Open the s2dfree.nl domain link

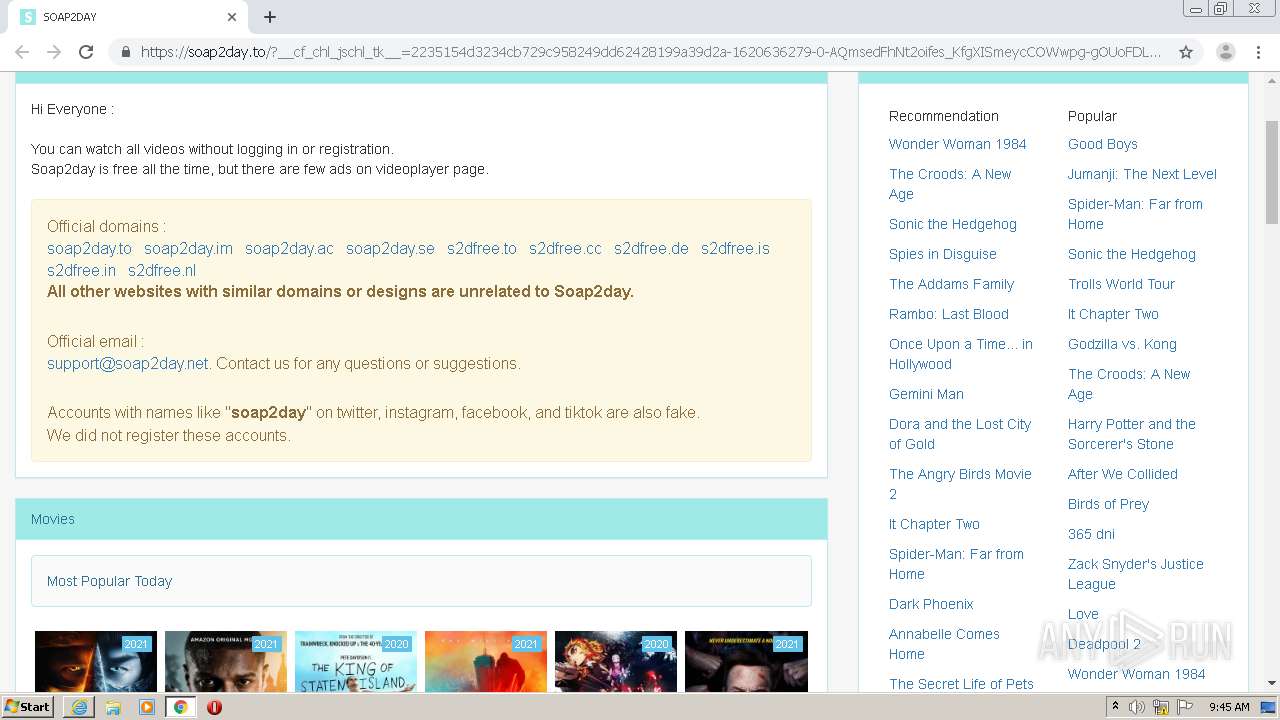(x=162, y=270)
